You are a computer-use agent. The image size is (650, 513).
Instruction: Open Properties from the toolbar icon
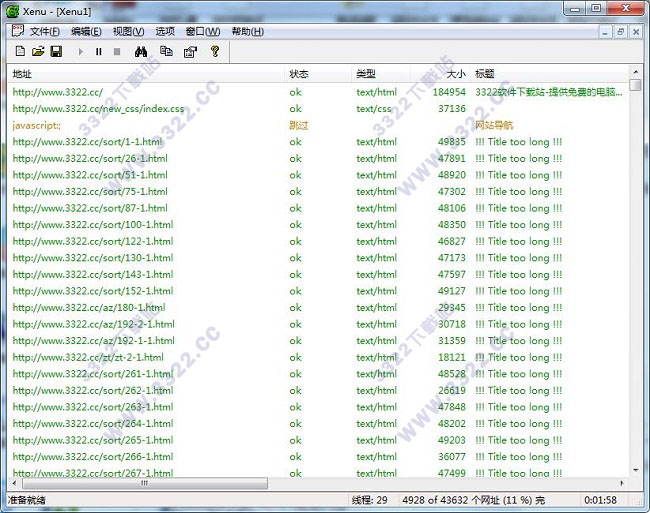190,51
